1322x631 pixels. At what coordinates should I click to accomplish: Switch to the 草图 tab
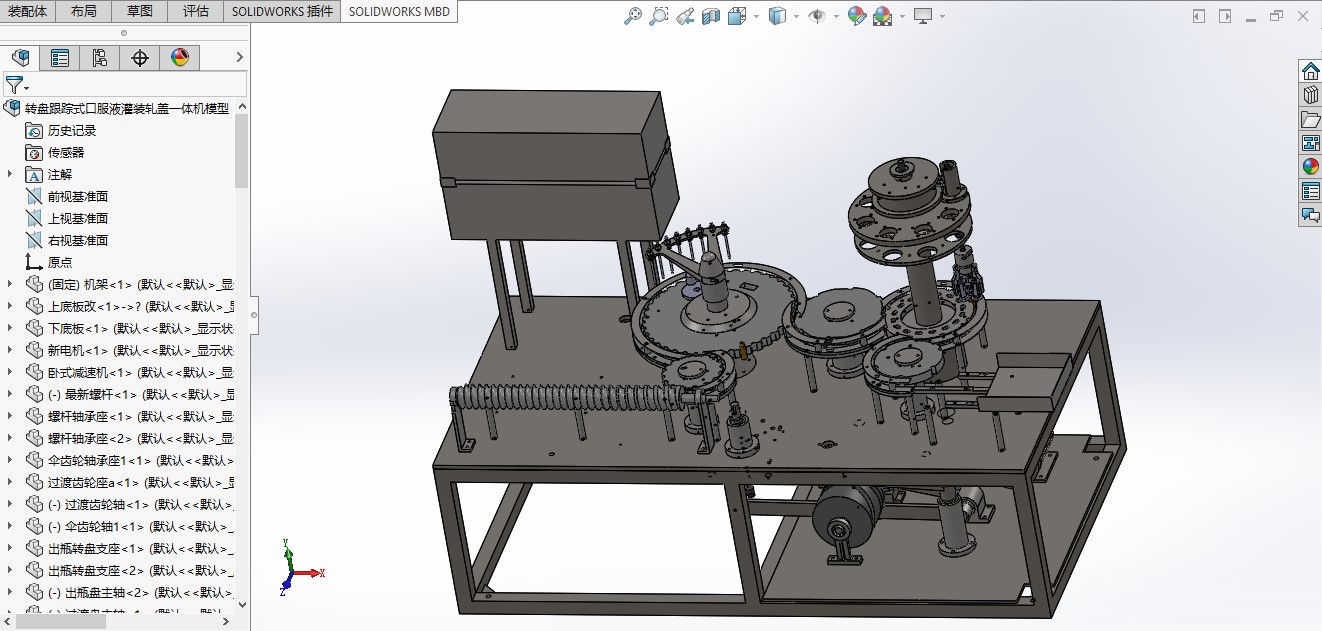[140, 11]
